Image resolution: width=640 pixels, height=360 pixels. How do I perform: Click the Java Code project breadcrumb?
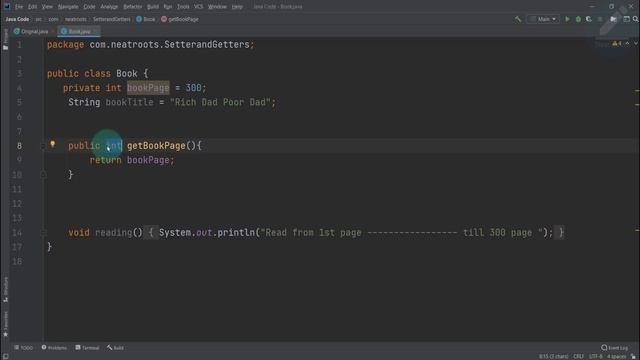click(x=17, y=19)
